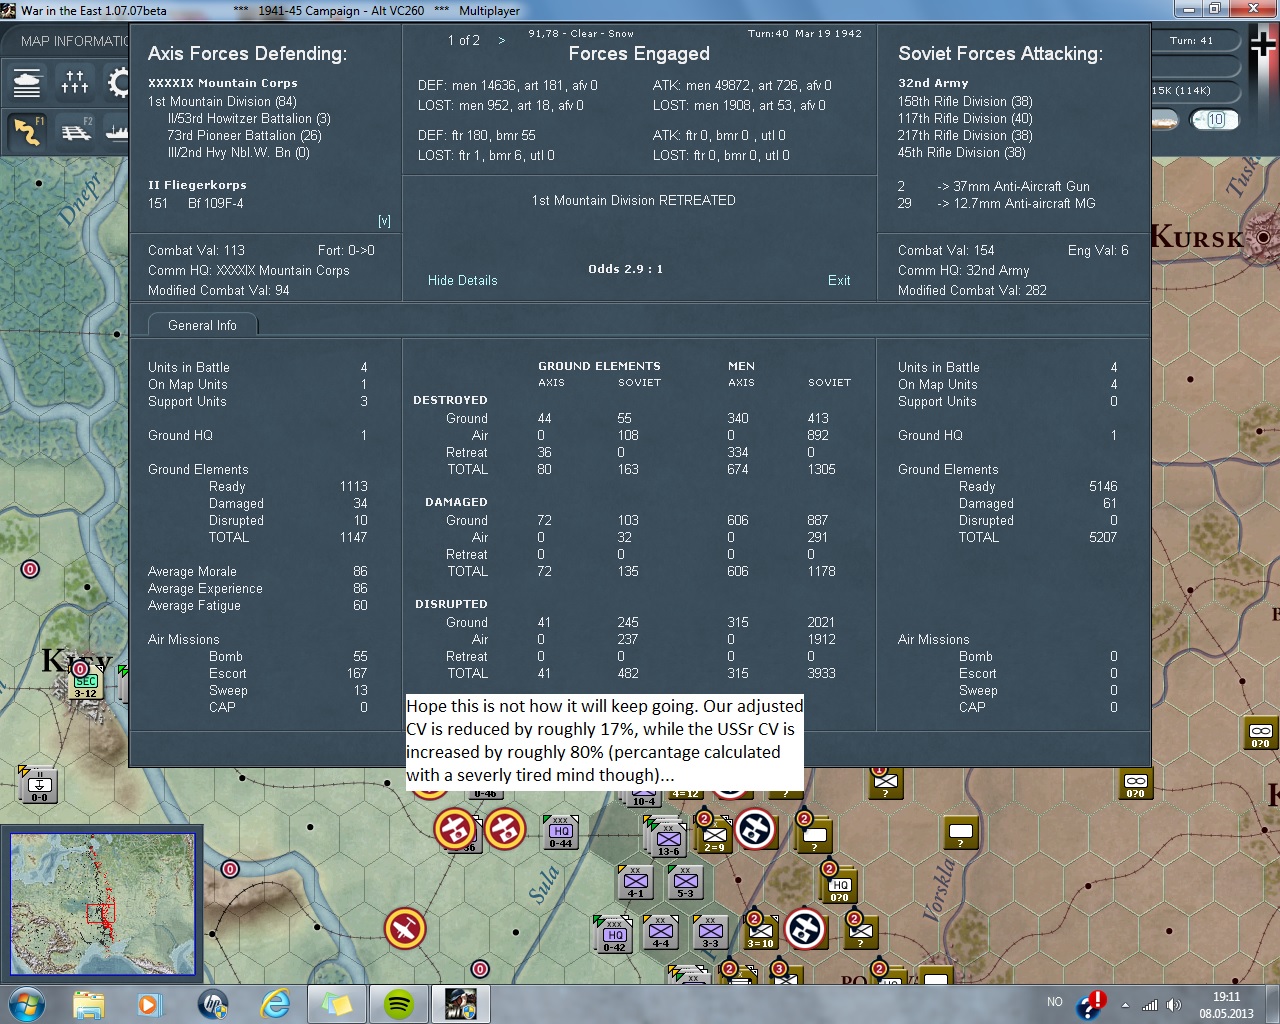Select 73rd Pioneer Battalion (26)
The width and height of the screenshot is (1280, 1024).
244,136
